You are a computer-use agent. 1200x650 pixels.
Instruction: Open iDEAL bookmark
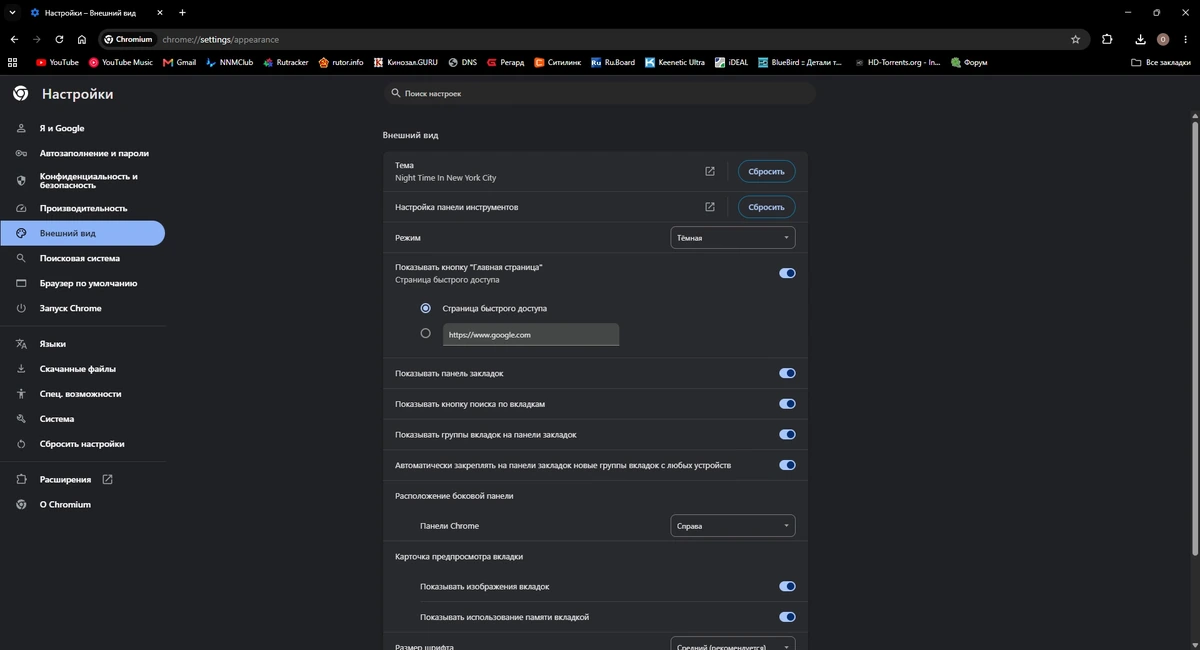pos(732,62)
